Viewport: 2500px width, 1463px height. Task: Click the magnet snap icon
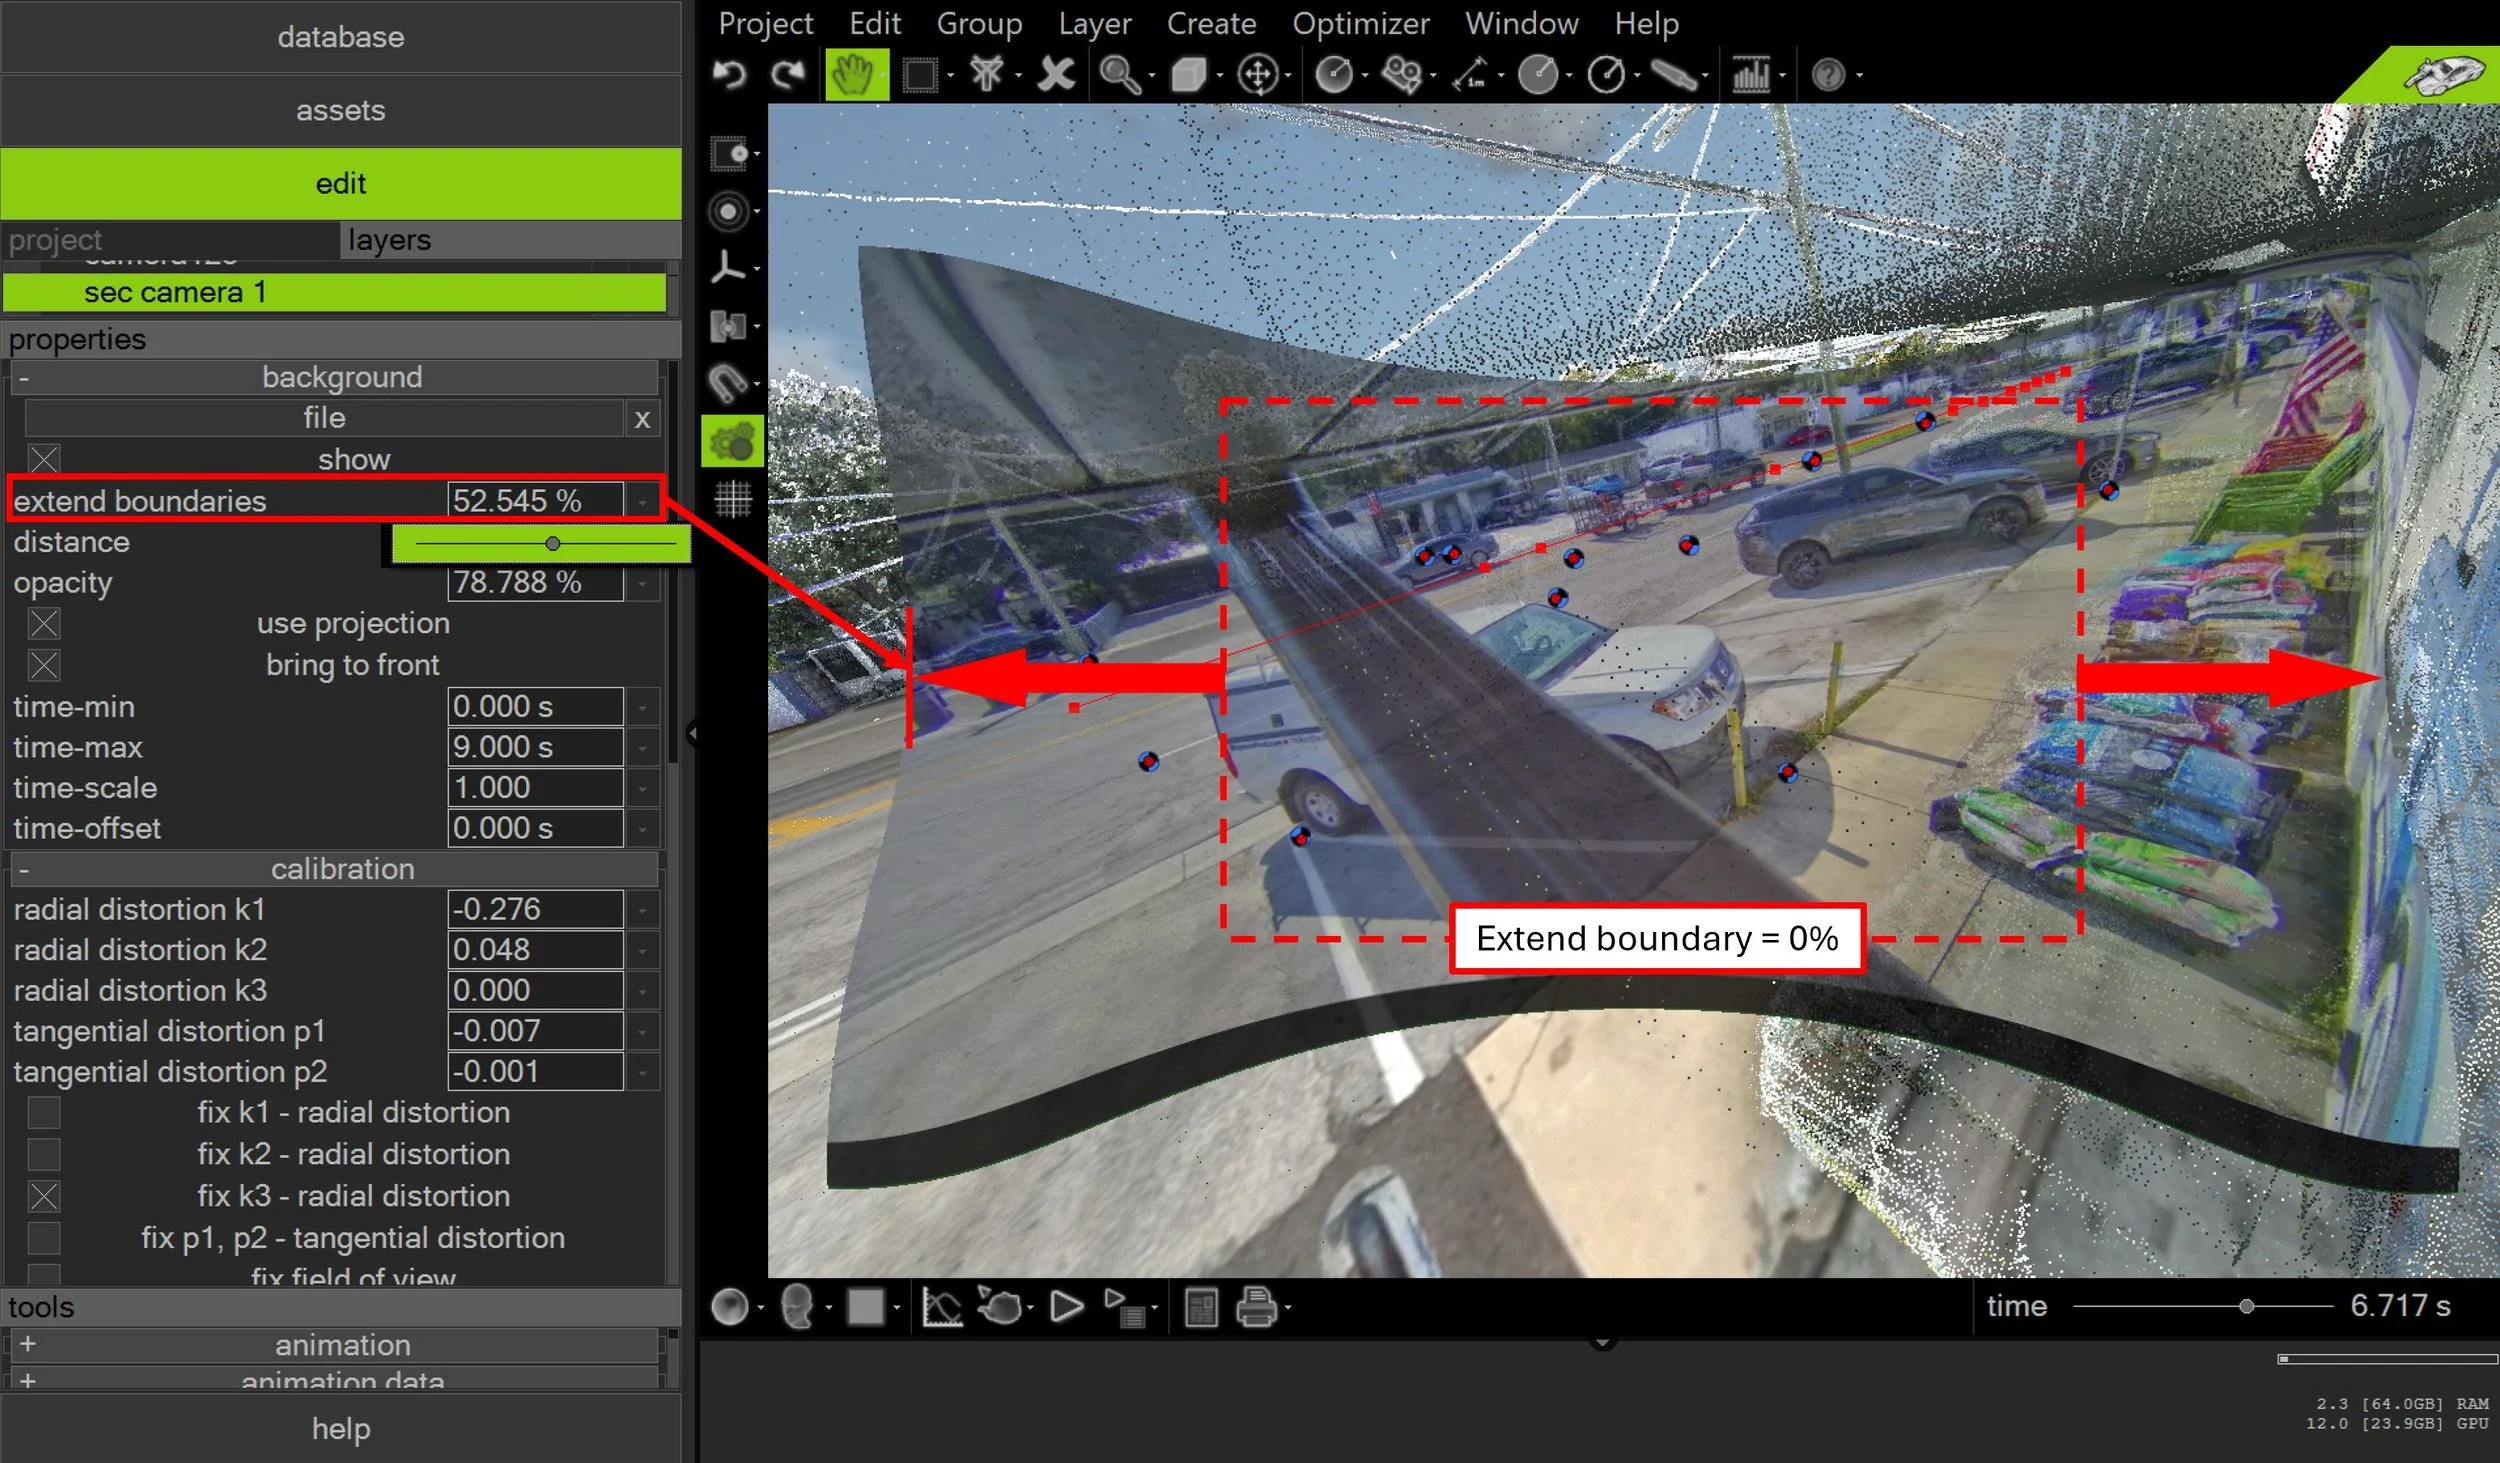(x=727, y=383)
